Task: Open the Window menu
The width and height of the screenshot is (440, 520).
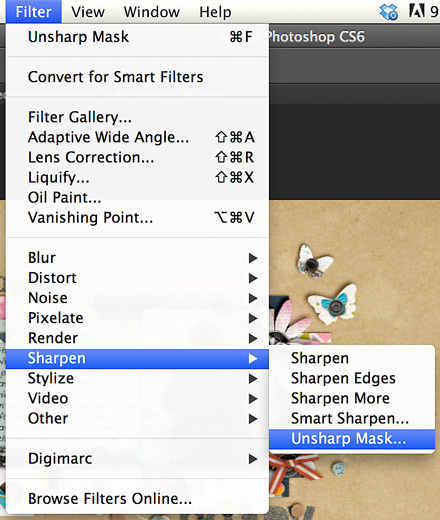Action: pos(152,12)
